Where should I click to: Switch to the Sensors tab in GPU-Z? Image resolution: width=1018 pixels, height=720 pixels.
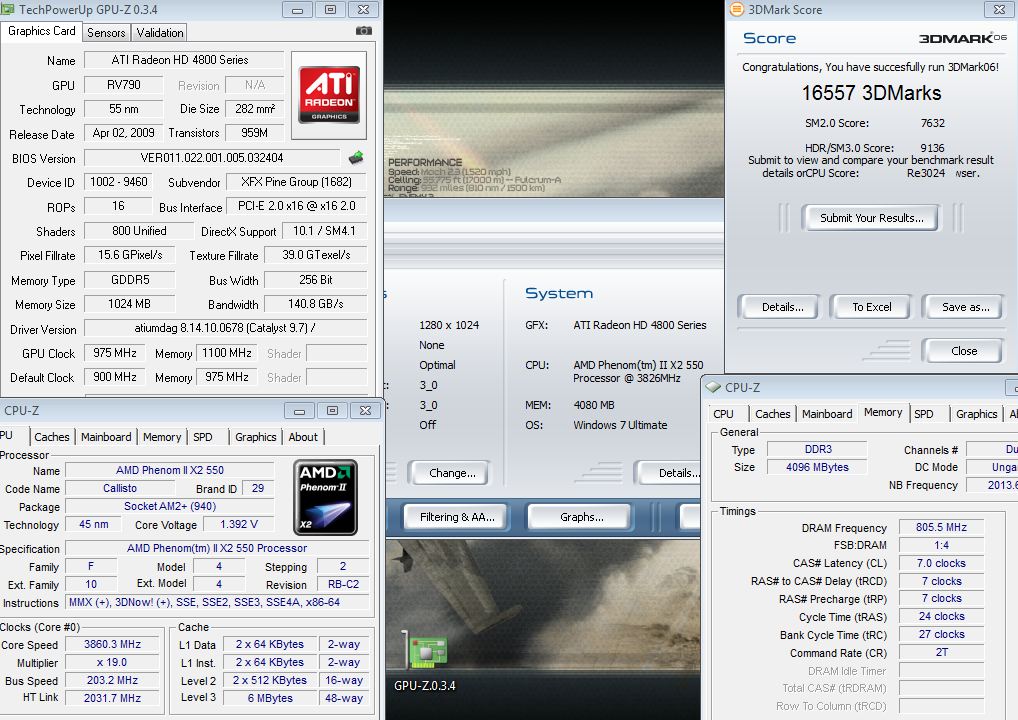point(106,32)
